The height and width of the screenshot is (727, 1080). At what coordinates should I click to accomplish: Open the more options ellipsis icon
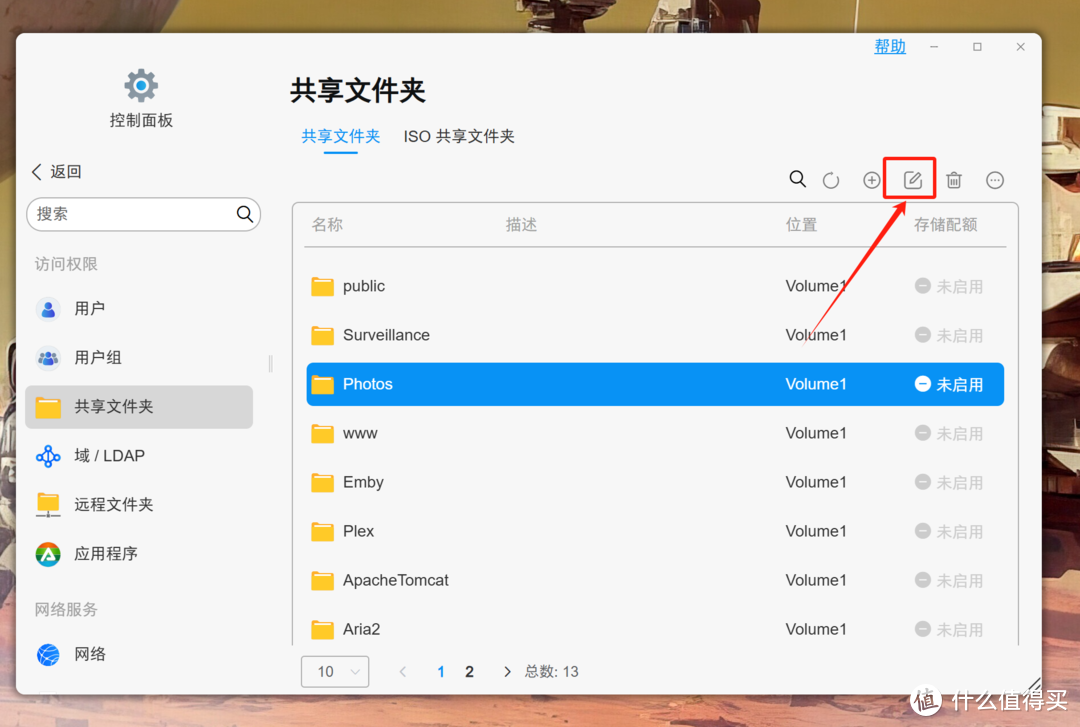[994, 180]
